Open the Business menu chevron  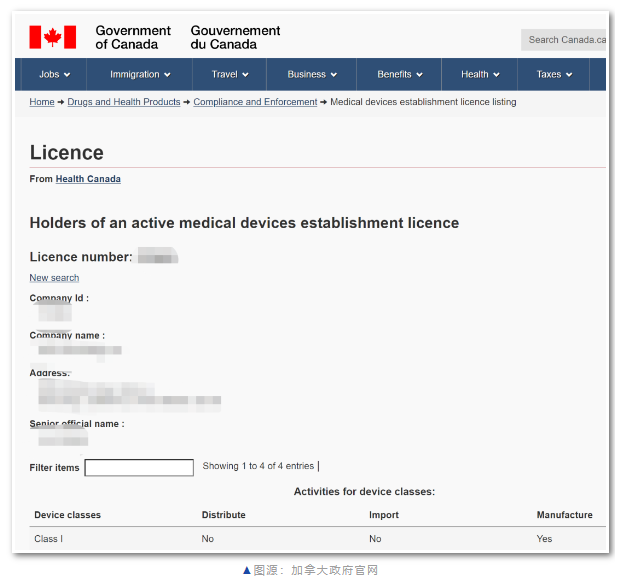(334, 75)
